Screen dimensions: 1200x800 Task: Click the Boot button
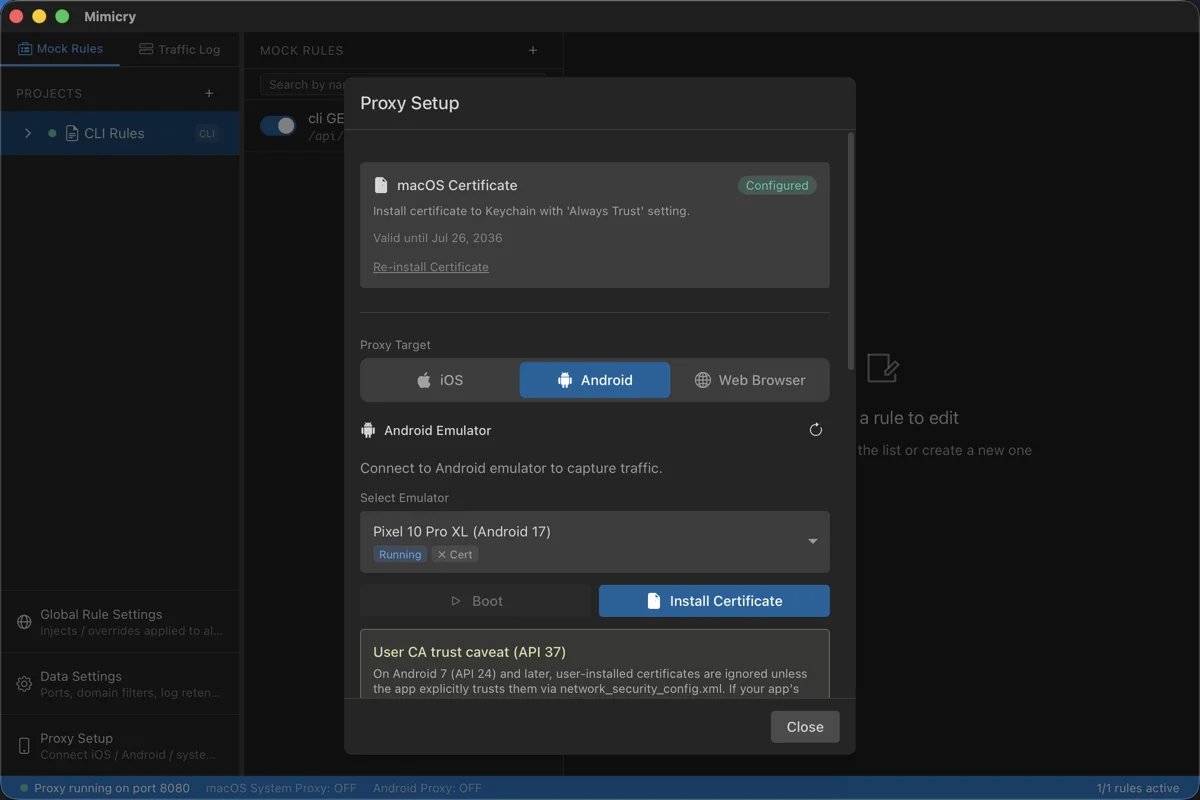pyautogui.click(x=476, y=601)
